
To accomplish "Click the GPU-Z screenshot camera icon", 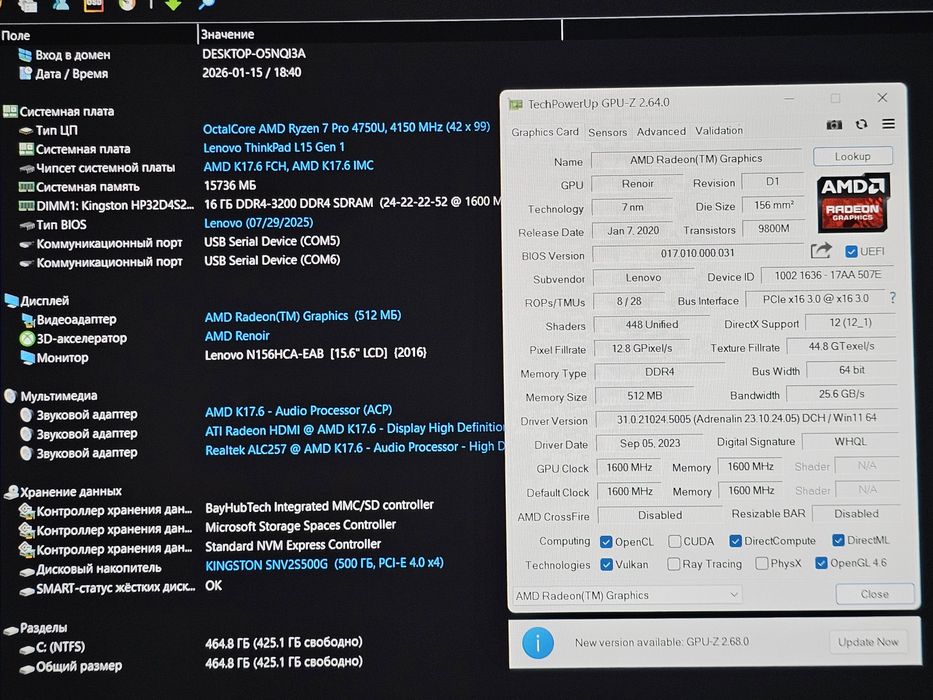I will [834, 124].
